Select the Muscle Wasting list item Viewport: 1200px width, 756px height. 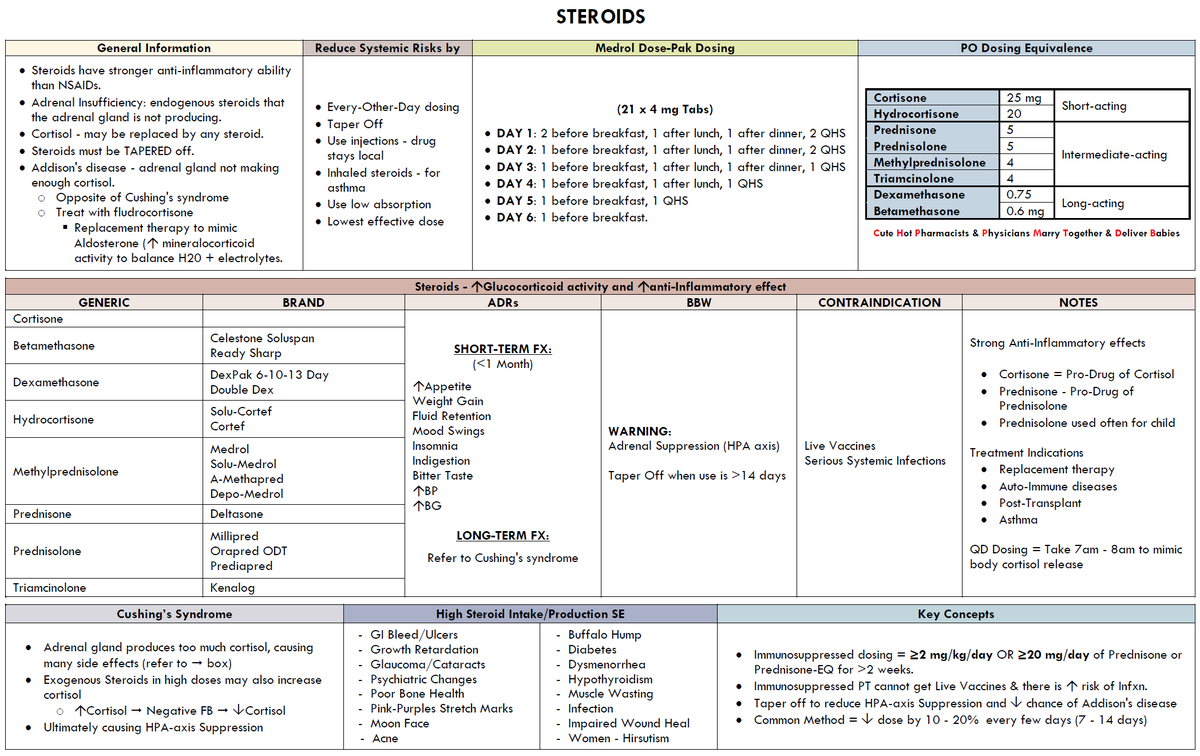click(610, 694)
